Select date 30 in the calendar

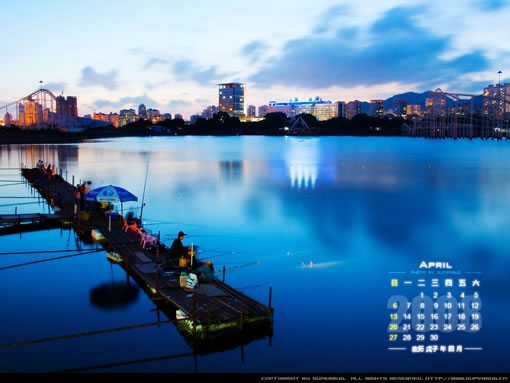coord(434,338)
